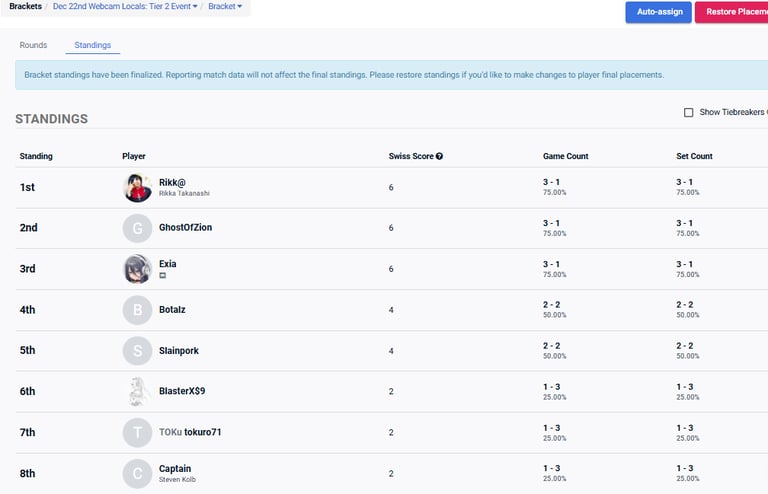Viewport: 768px width, 494px height.
Task: Open Botalz player name
Action: 172,310
